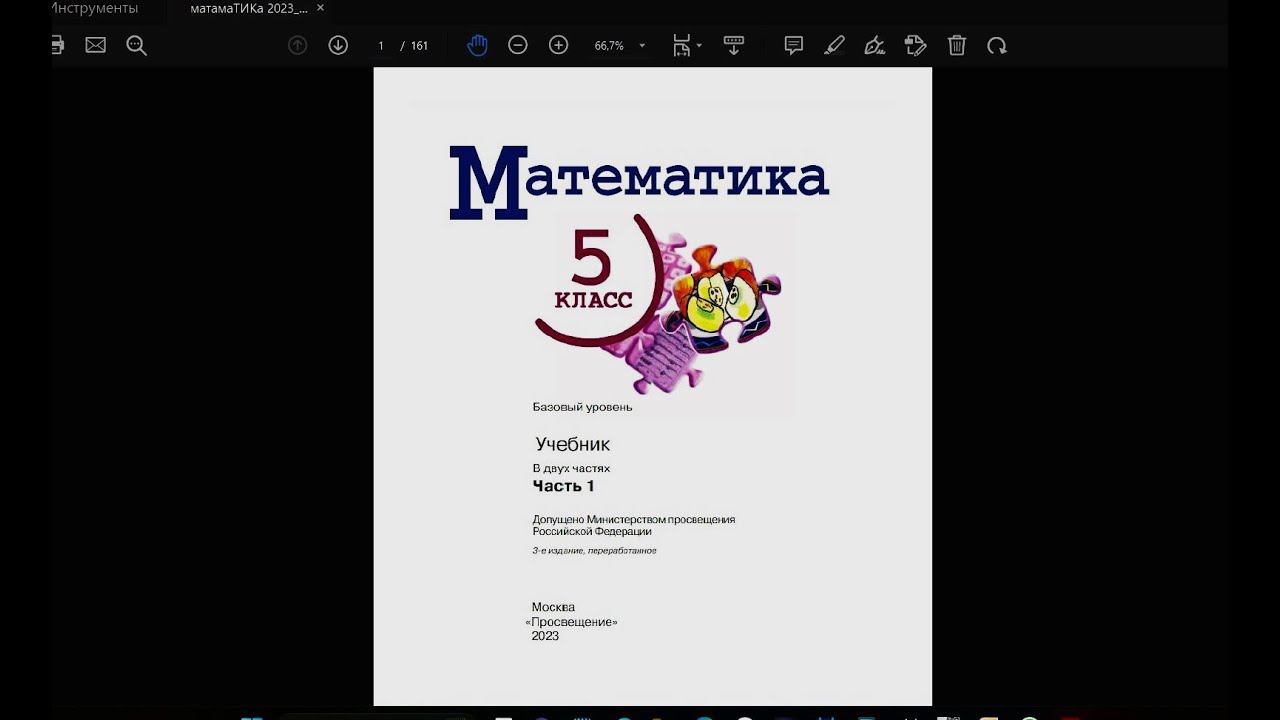
Task: Add a sticky note comment
Action: click(x=794, y=45)
